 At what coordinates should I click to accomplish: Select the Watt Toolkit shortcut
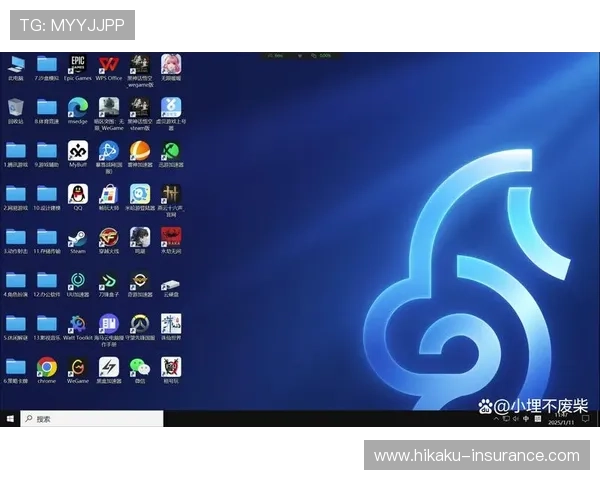click(77, 324)
